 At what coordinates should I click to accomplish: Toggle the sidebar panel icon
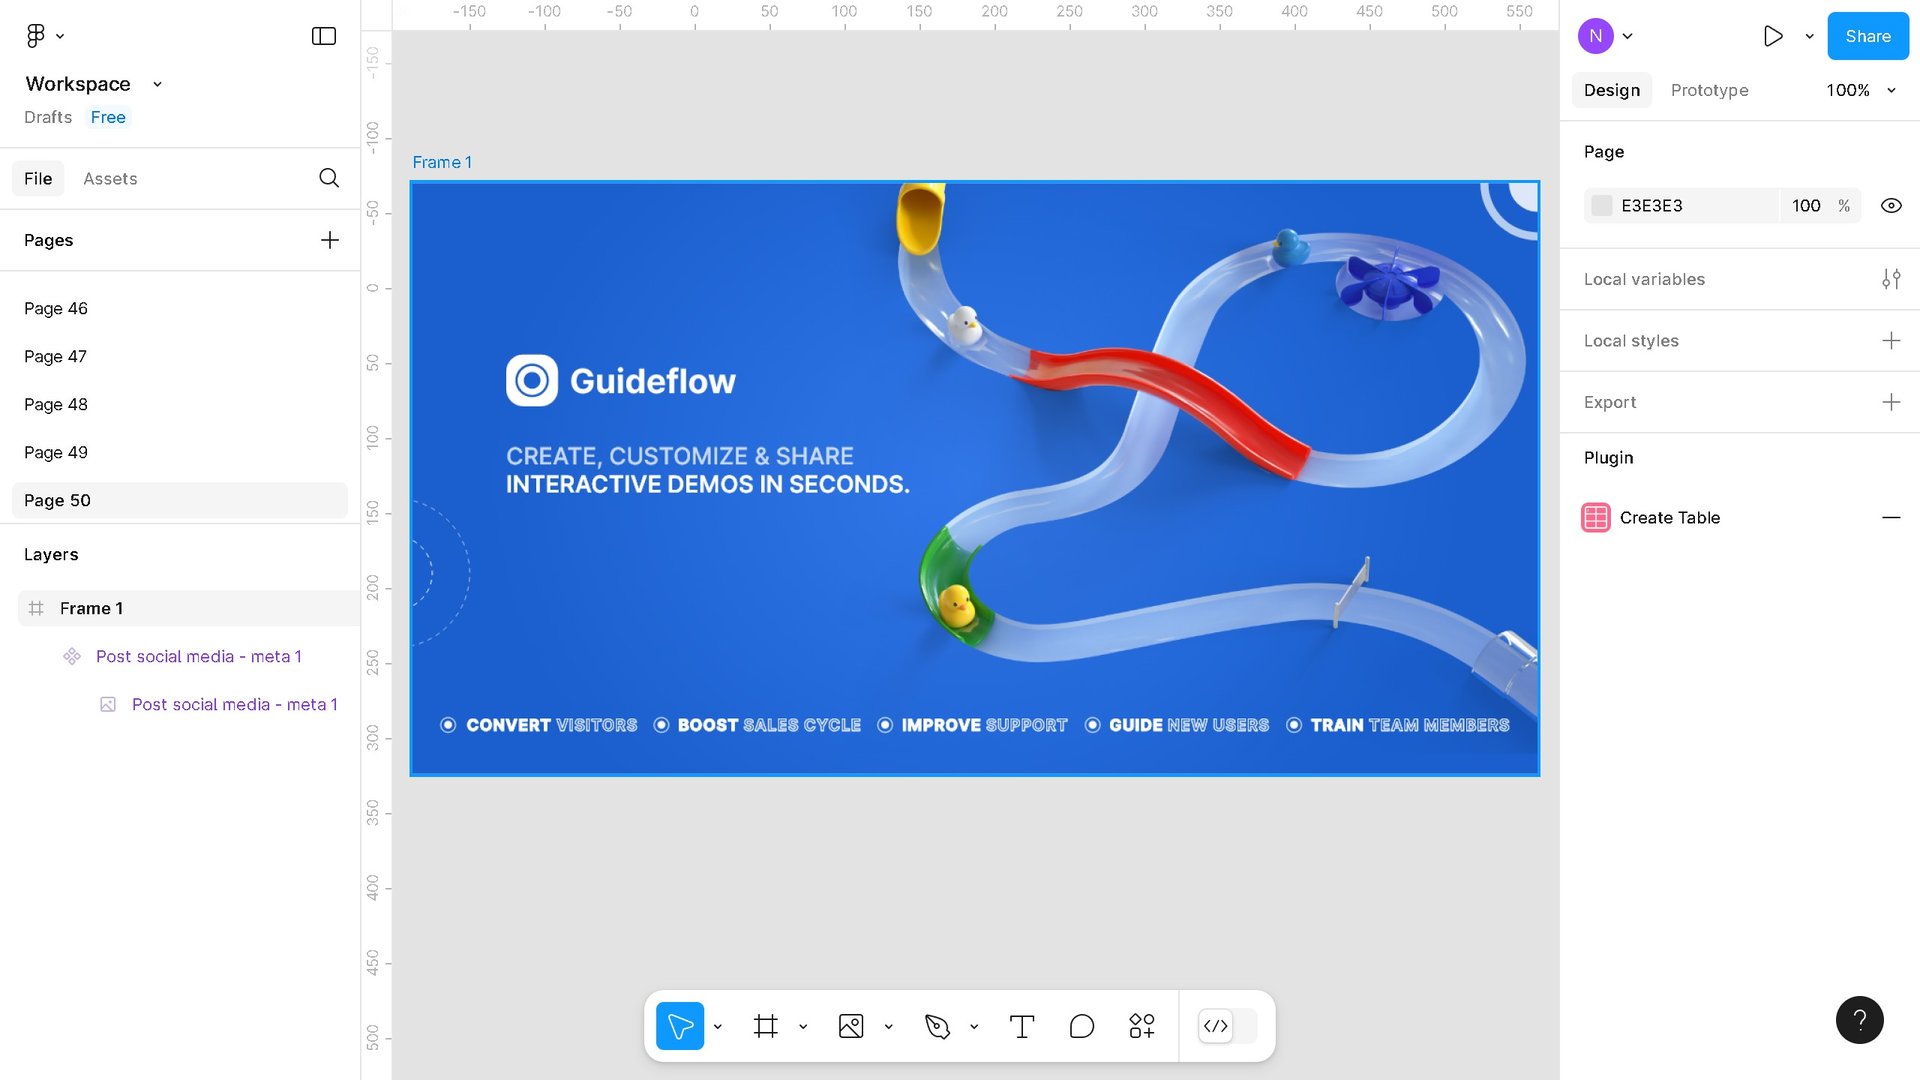323,36
